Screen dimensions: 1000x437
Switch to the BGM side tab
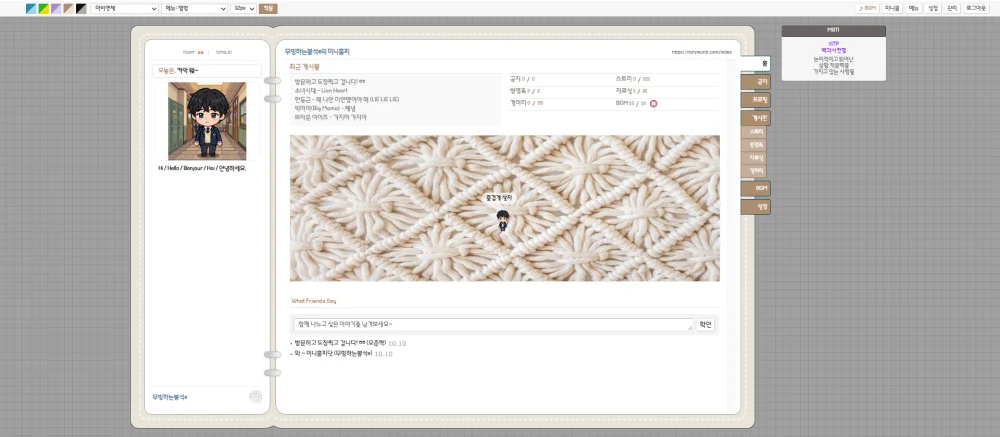point(756,189)
